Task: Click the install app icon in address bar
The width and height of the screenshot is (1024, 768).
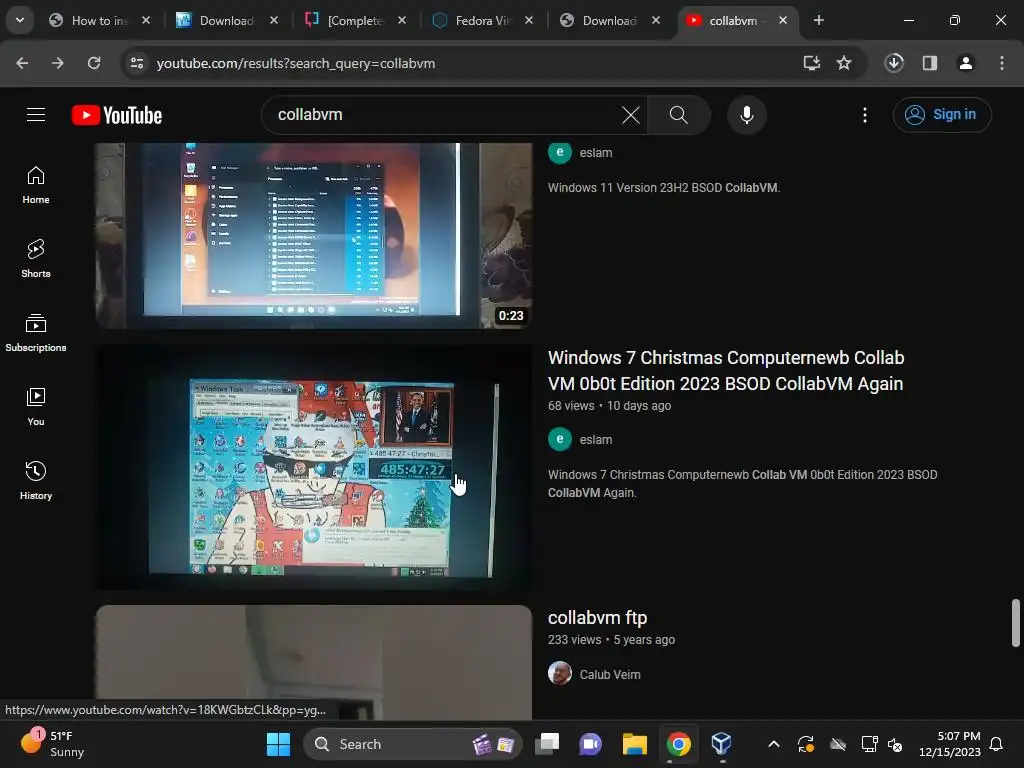Action: pyautogui.click(x=812, y=63)
